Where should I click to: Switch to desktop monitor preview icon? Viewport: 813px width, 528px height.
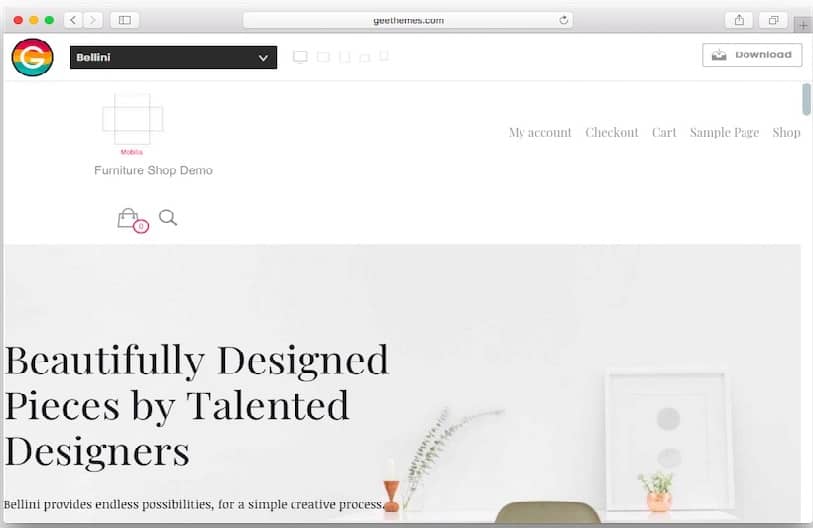pyautogui.click(x=300, y=57)
